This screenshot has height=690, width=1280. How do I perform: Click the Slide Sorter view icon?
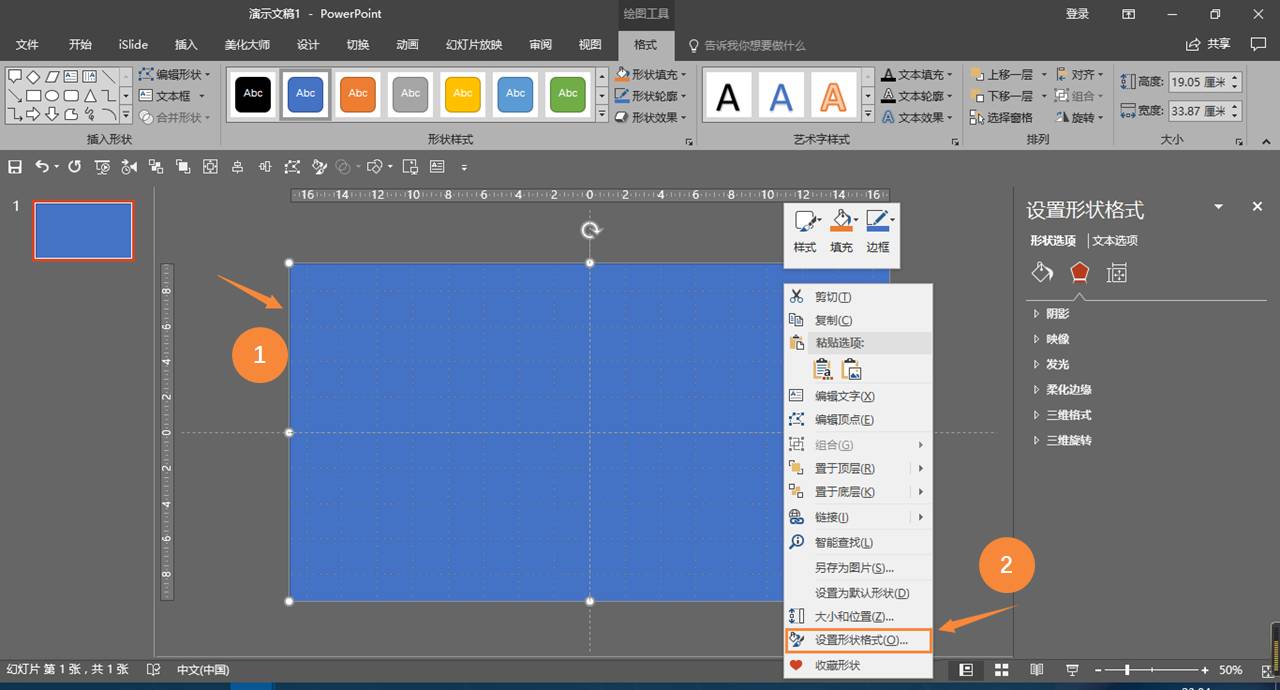tap(1001, 670)
